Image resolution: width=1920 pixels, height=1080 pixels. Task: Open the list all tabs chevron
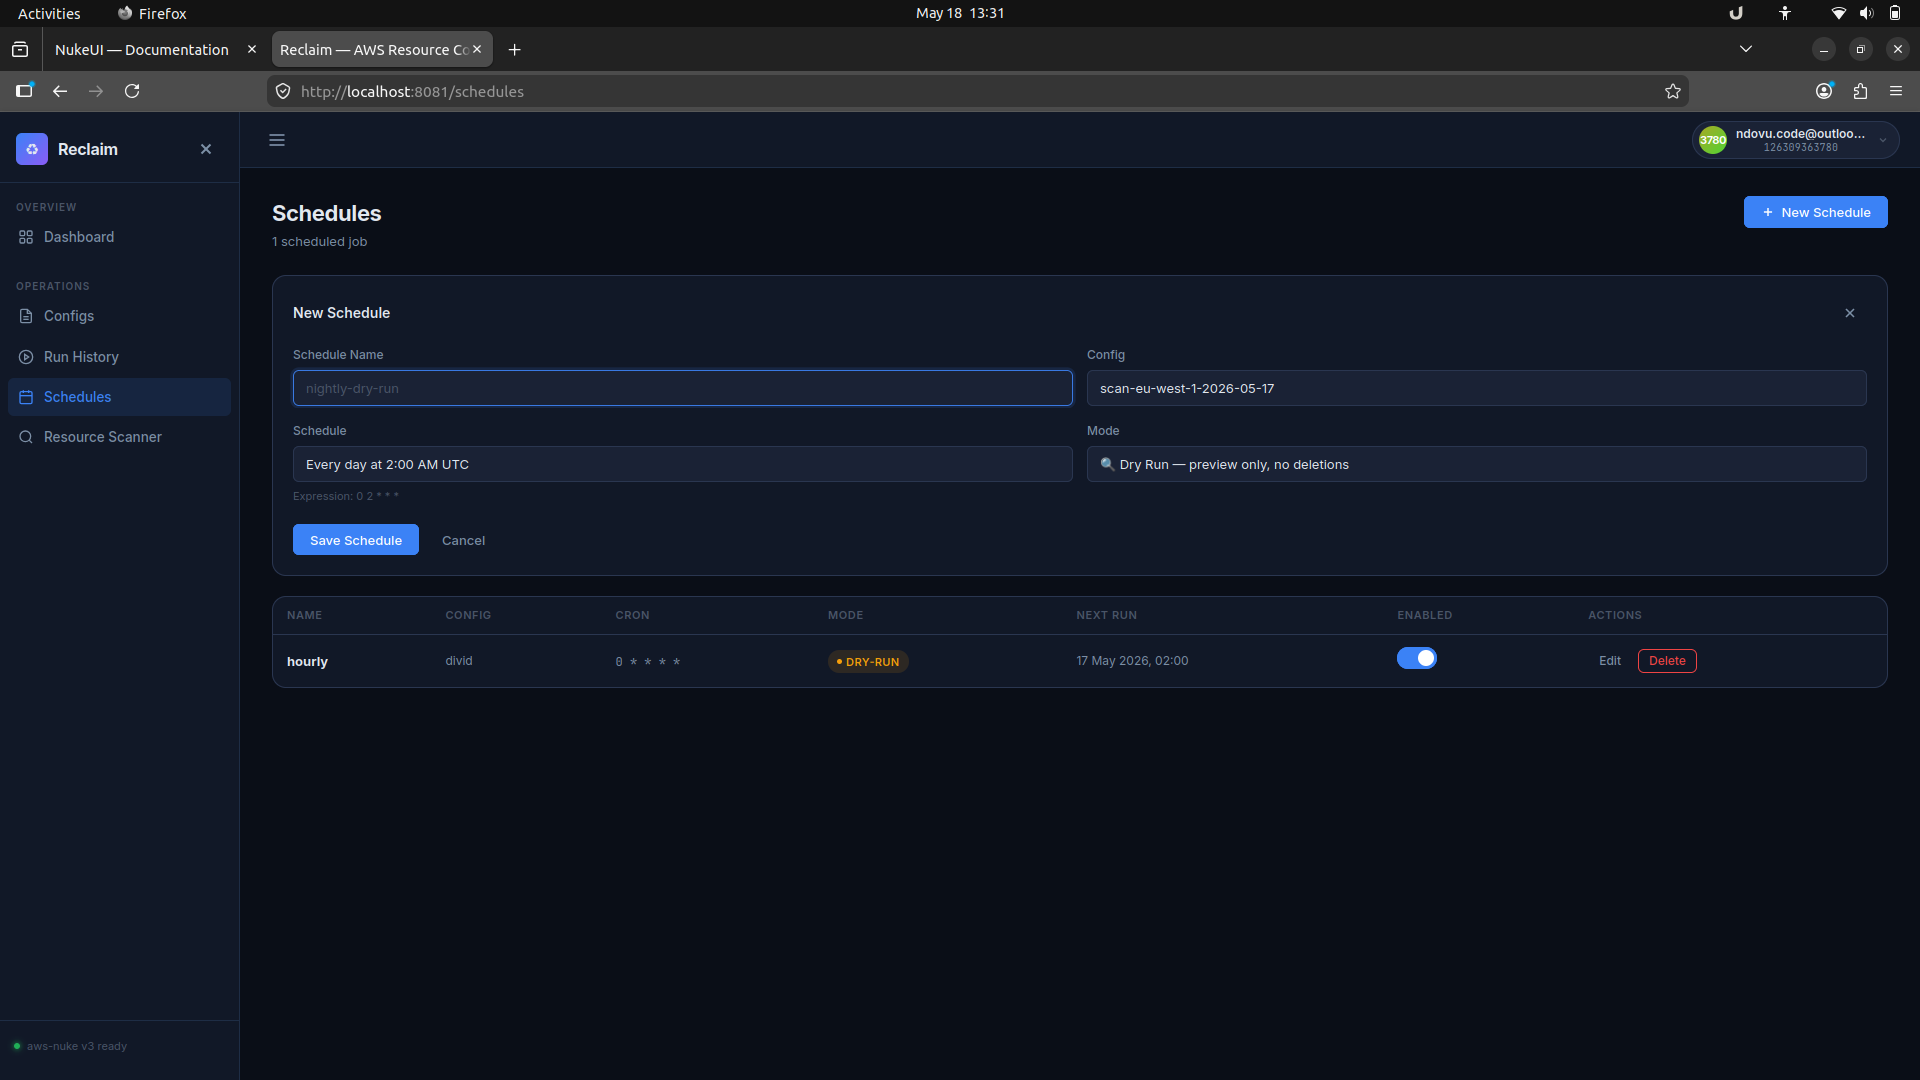pos(1746,49)
